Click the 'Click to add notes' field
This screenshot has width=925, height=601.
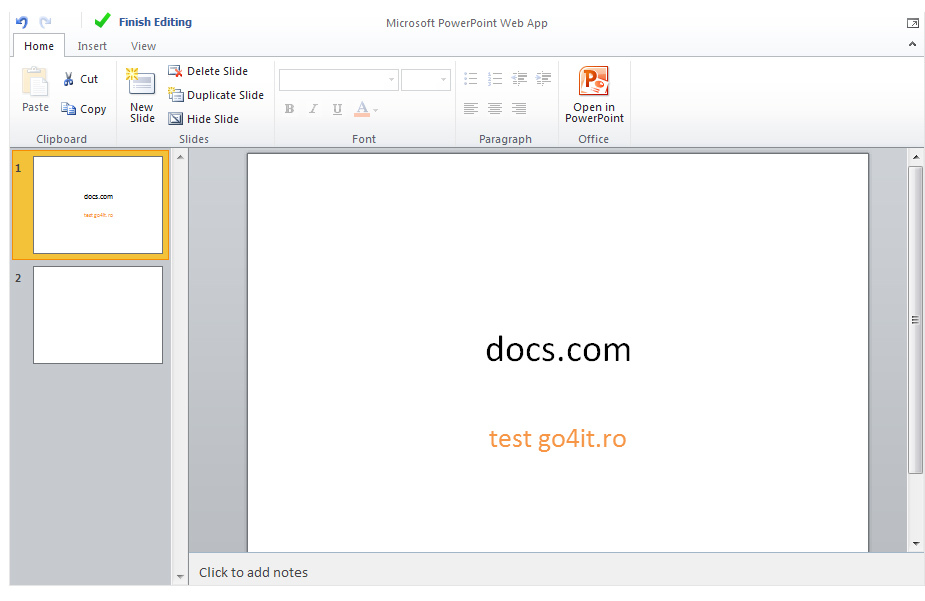tap(556, 572)
